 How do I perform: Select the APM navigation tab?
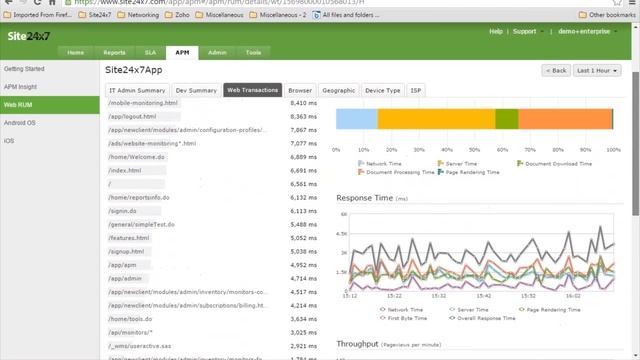pyautogui.click(x=182, y=53)
